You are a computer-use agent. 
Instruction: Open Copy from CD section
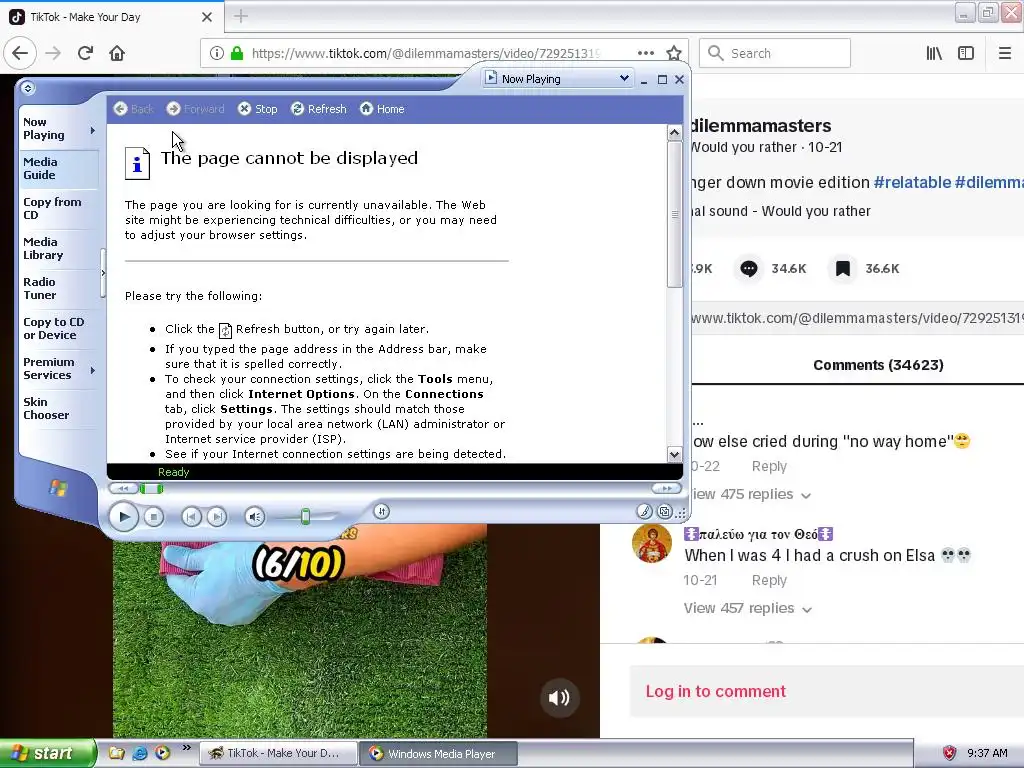pos(59,208)
